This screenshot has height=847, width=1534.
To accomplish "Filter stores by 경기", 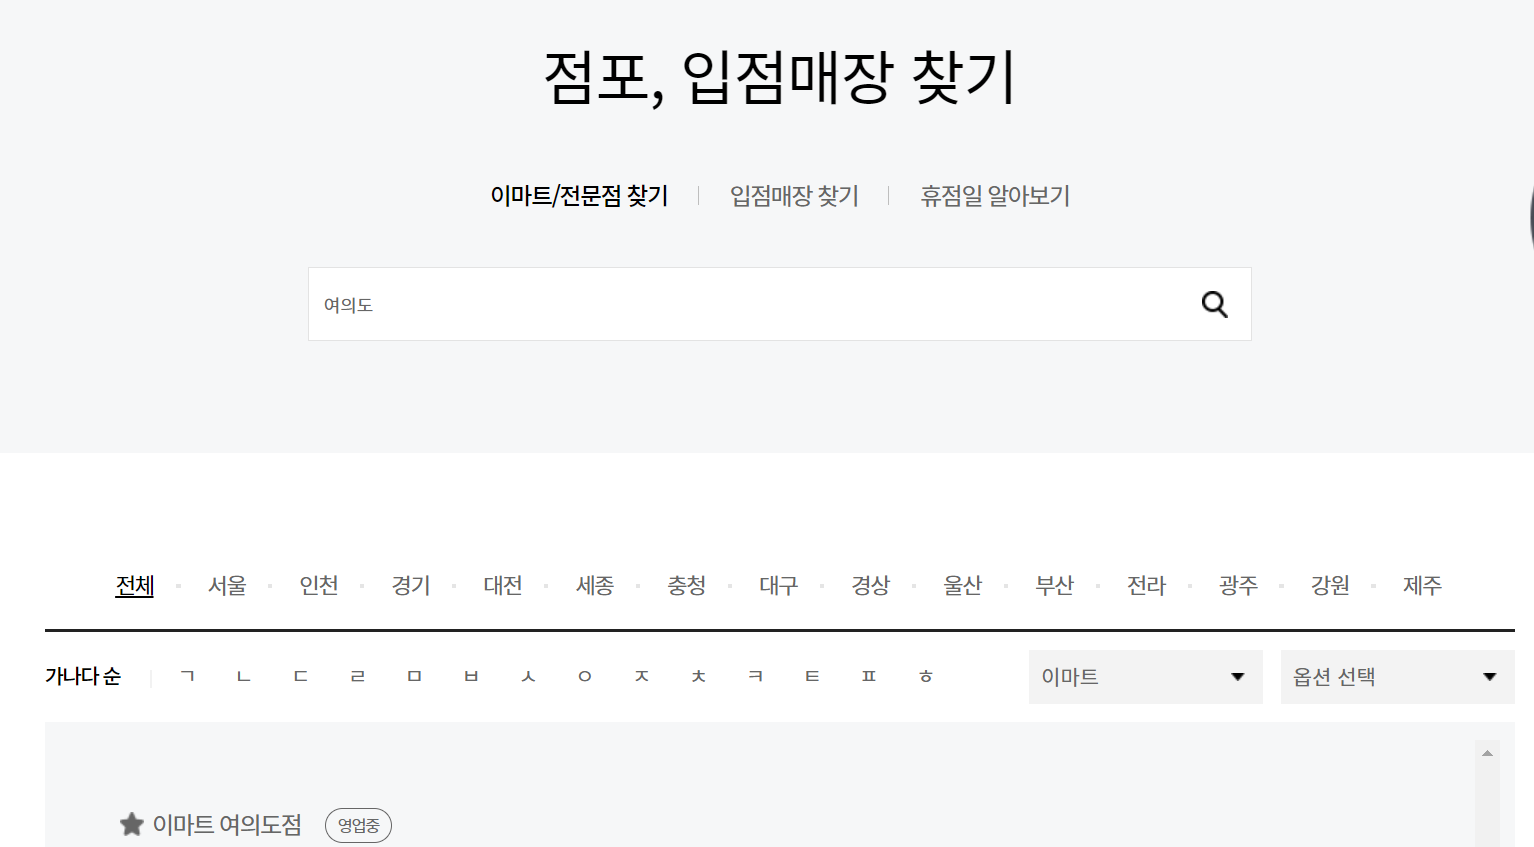I will tap(411, 585).
